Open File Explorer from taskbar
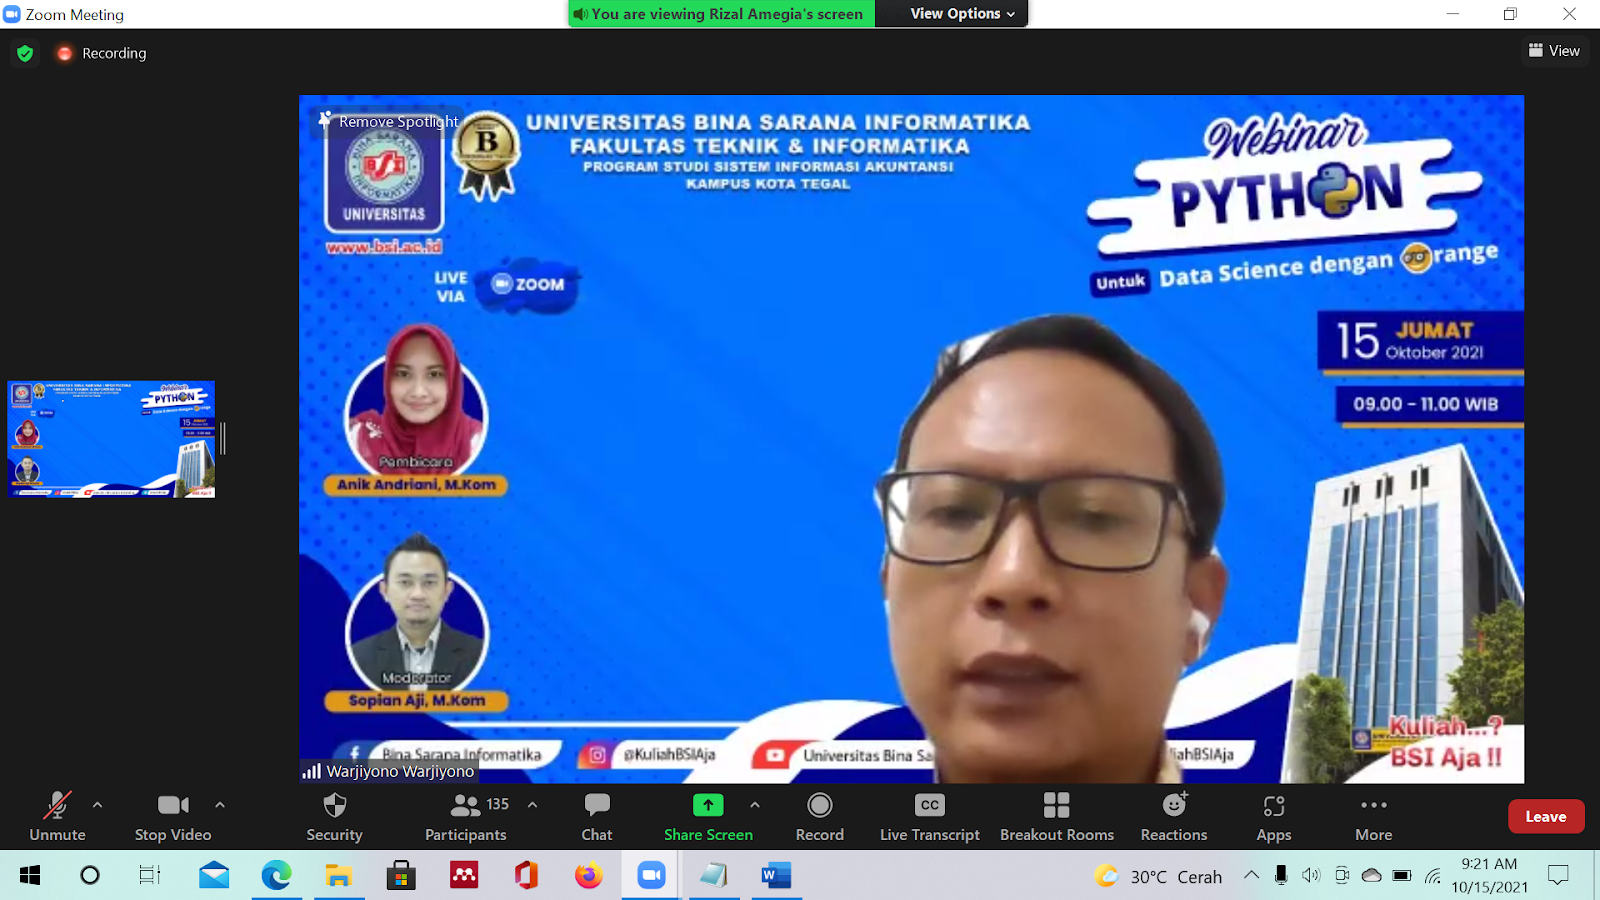This screenshot has height=900, width=1600. (338, 876)
